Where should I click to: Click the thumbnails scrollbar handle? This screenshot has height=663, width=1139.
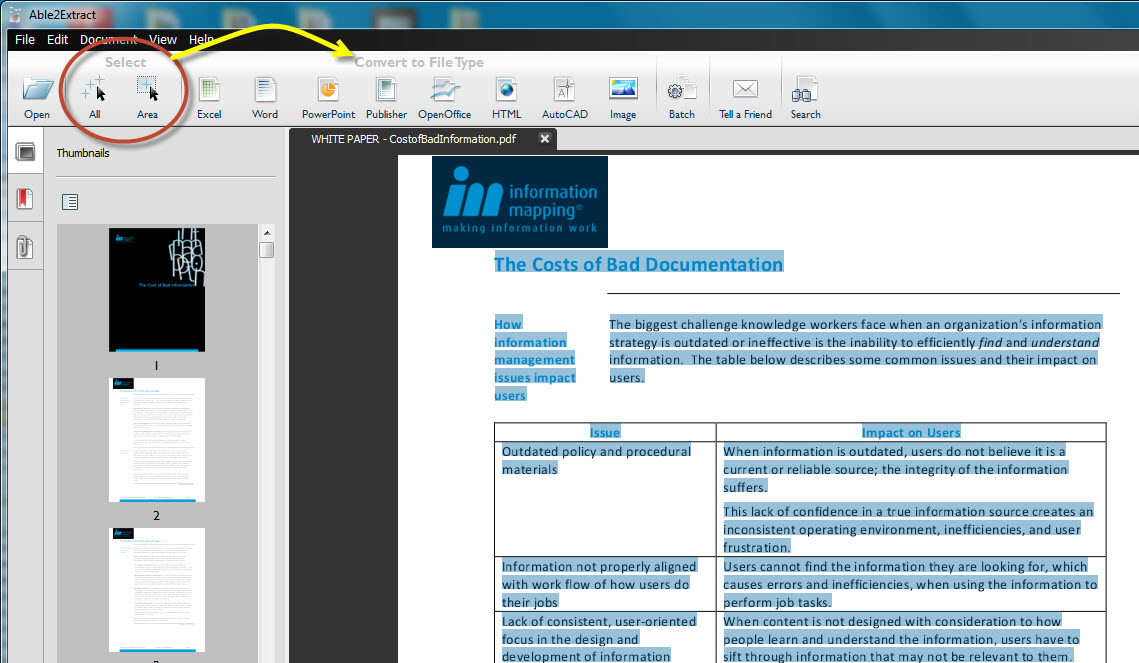267,250
